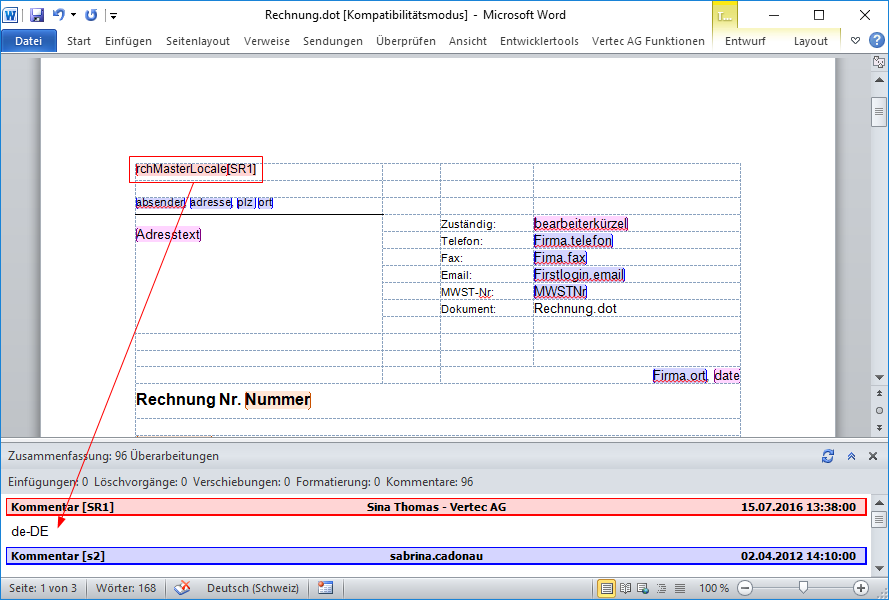The image size is (889, 600).
Task: Collapse the ribbon with the chevron
Action: tap(855, 41)
